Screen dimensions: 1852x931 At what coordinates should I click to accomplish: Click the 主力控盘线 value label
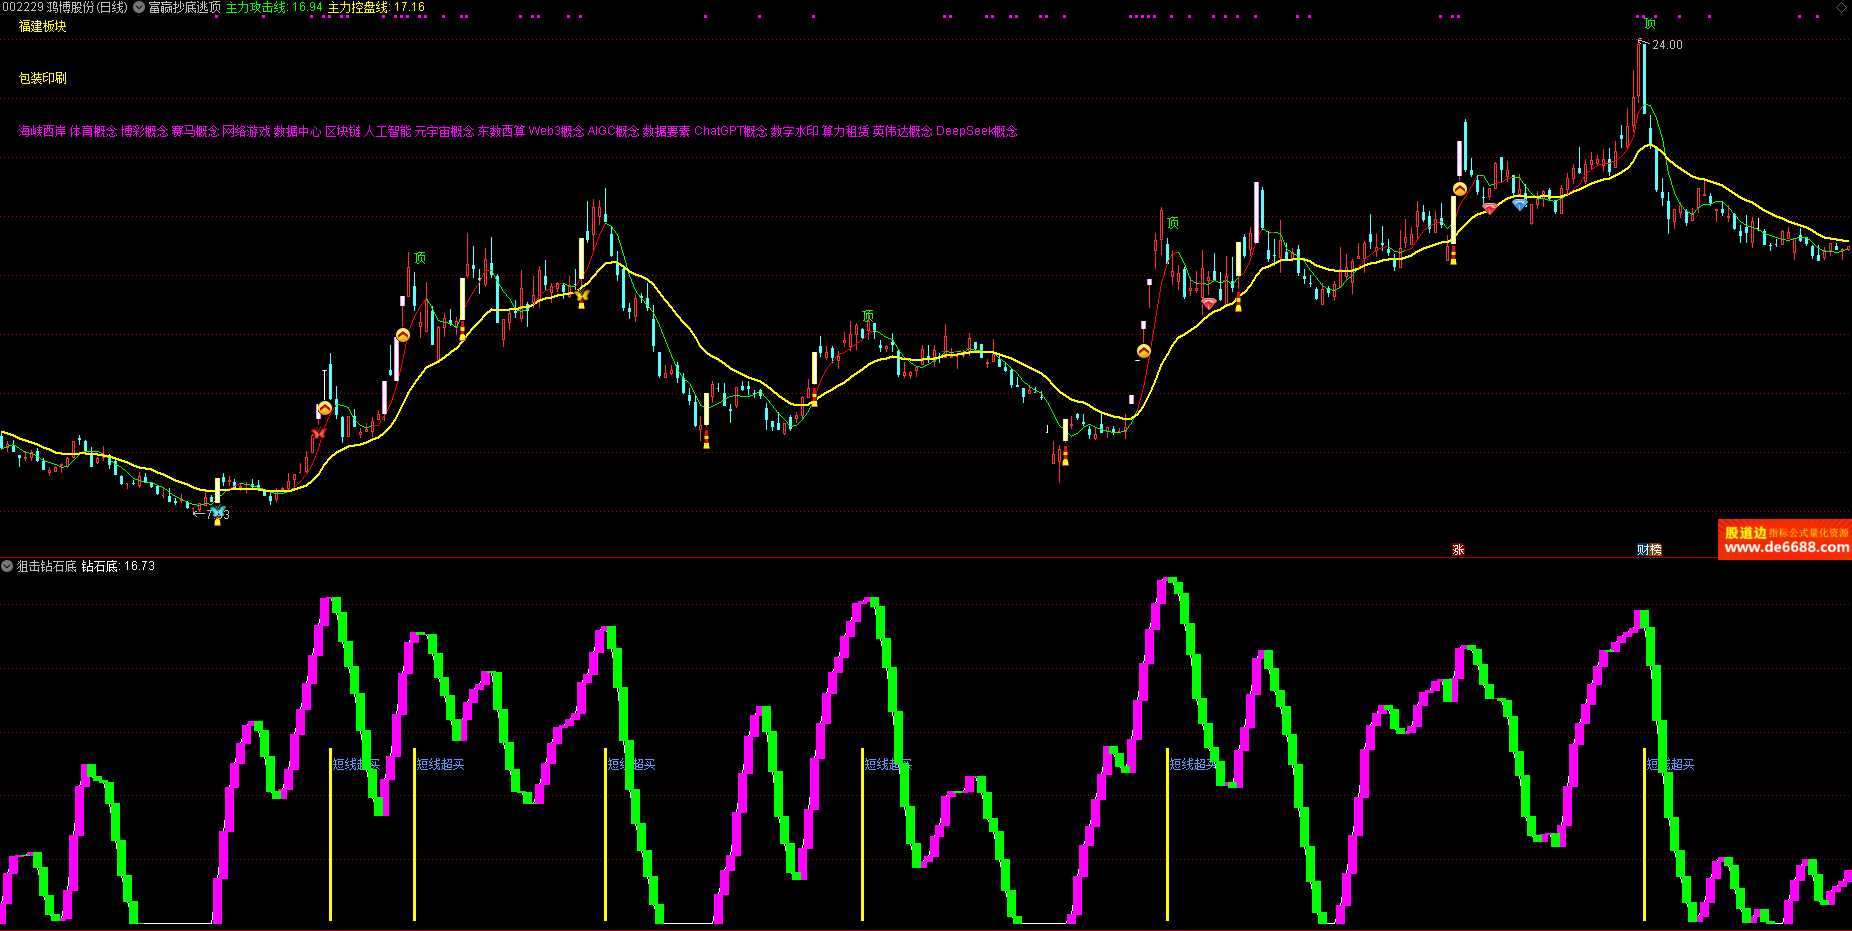[x=376, y=8]
